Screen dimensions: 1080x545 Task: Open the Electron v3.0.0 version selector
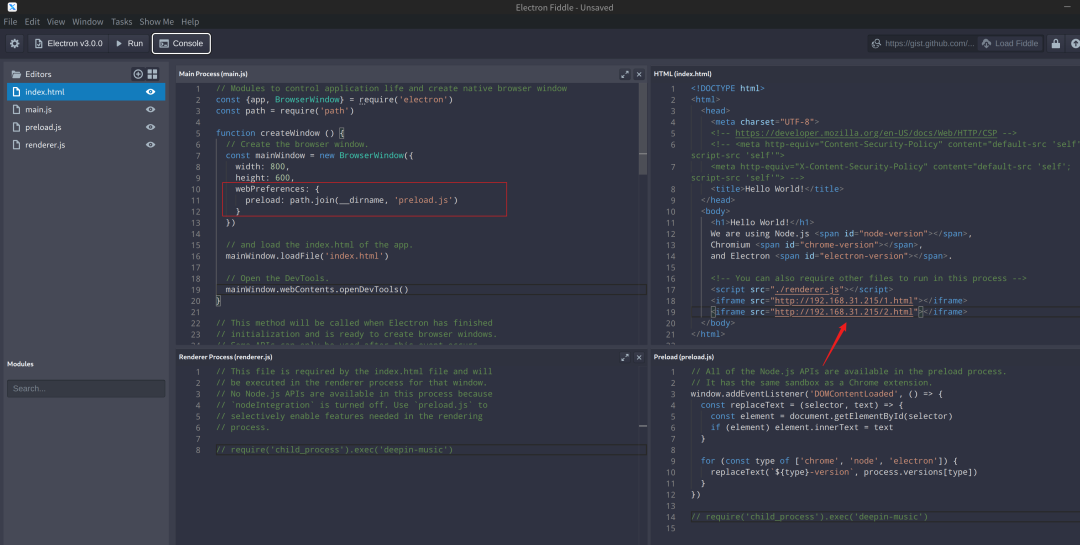click(x=68, y=43)
